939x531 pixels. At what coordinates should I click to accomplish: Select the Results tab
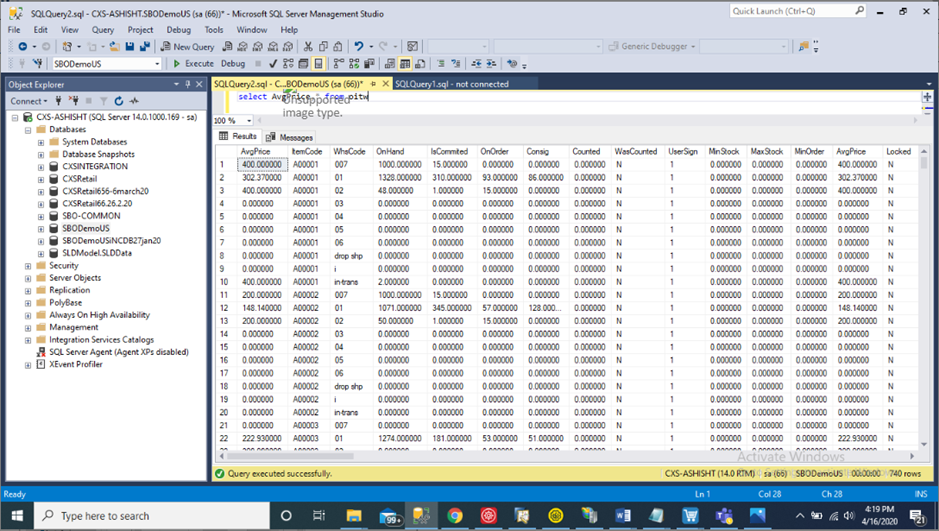tap(238, 136)
